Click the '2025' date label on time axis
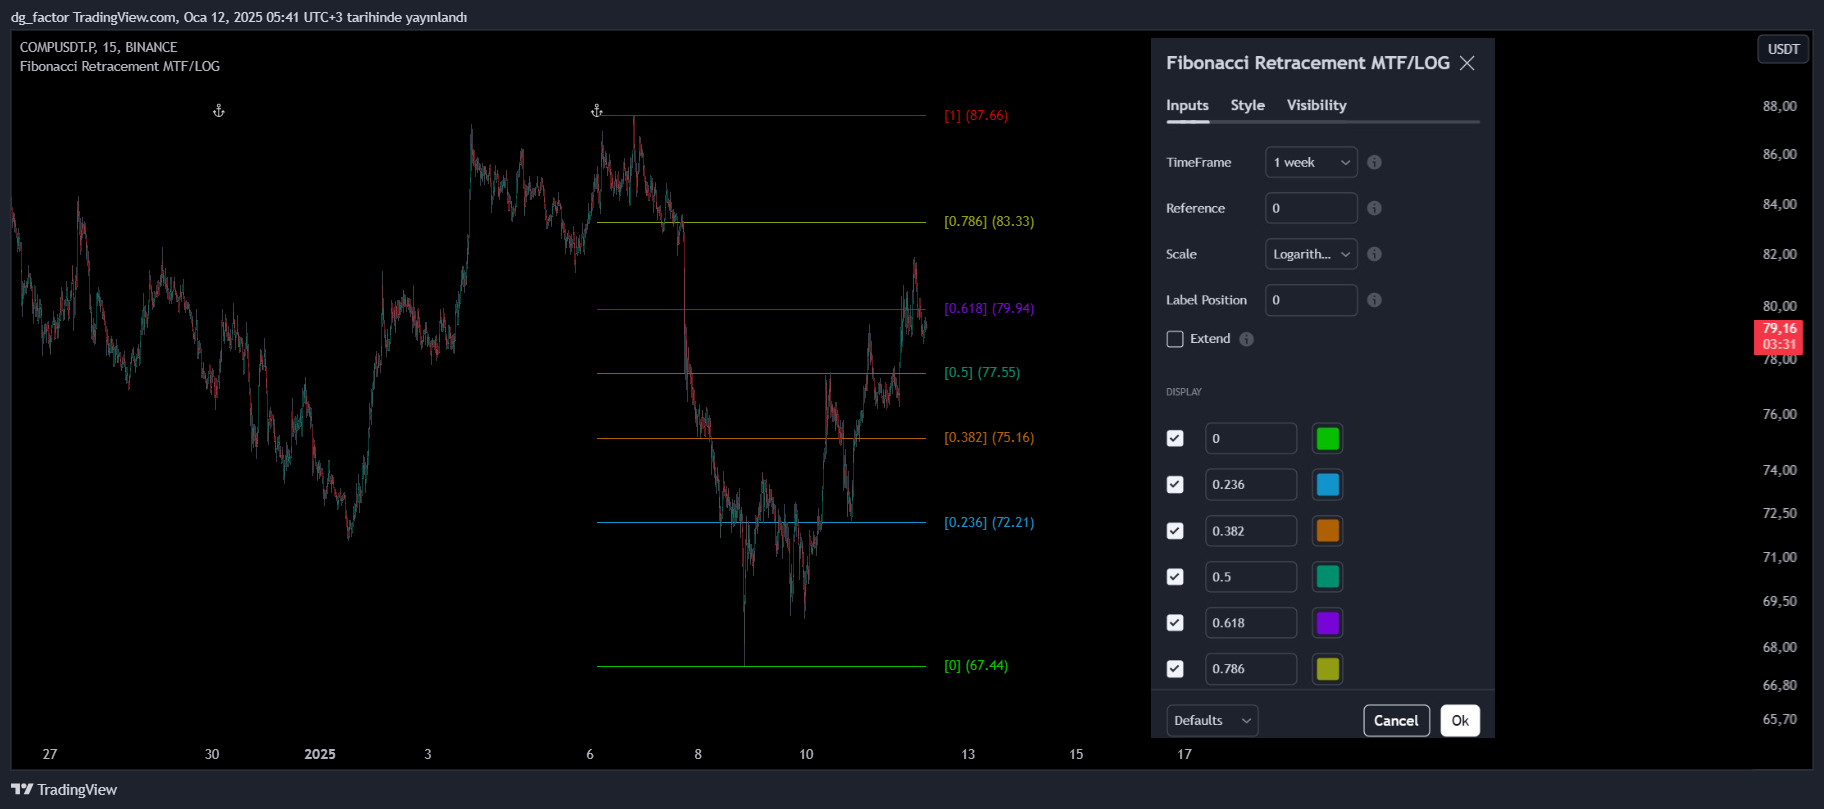1824x809 pixels. tap(320, 754)
